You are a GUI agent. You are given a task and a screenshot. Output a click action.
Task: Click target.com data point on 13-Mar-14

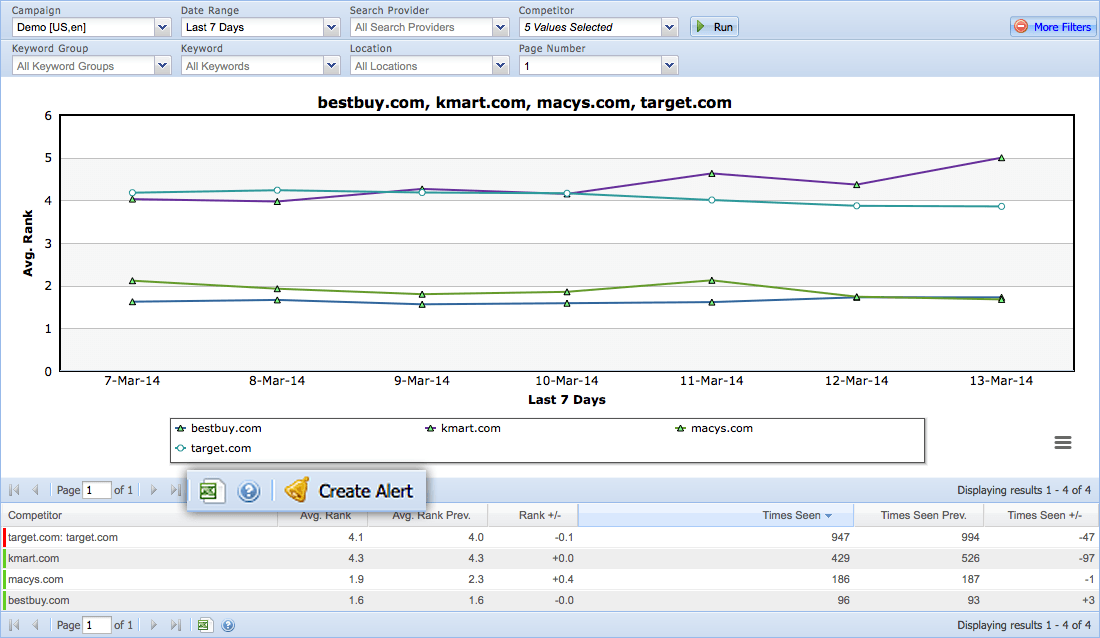1001,206
